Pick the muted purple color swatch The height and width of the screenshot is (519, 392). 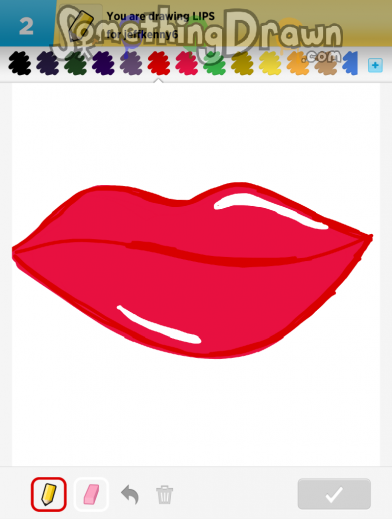[131, 63]
